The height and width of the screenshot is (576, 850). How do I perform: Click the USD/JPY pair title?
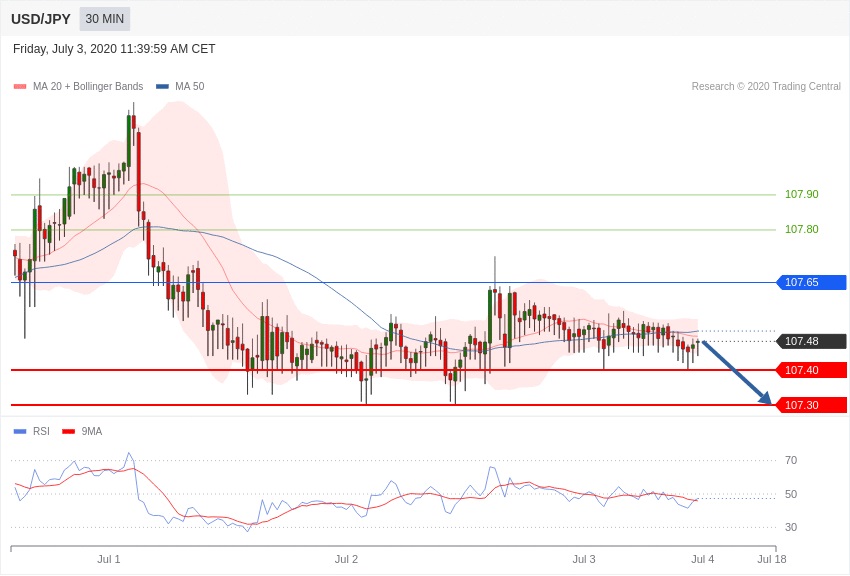[x=41, y=19]
